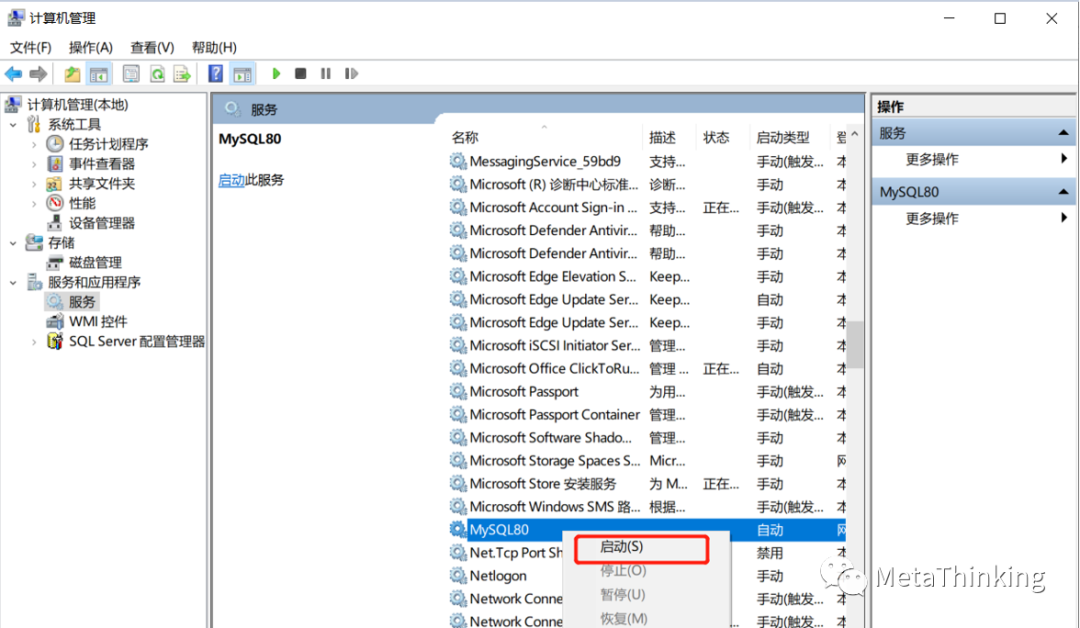Select the MessagingService_59bd9 service row
Screen dimensions: 1080x628
(x=646, y=161)
